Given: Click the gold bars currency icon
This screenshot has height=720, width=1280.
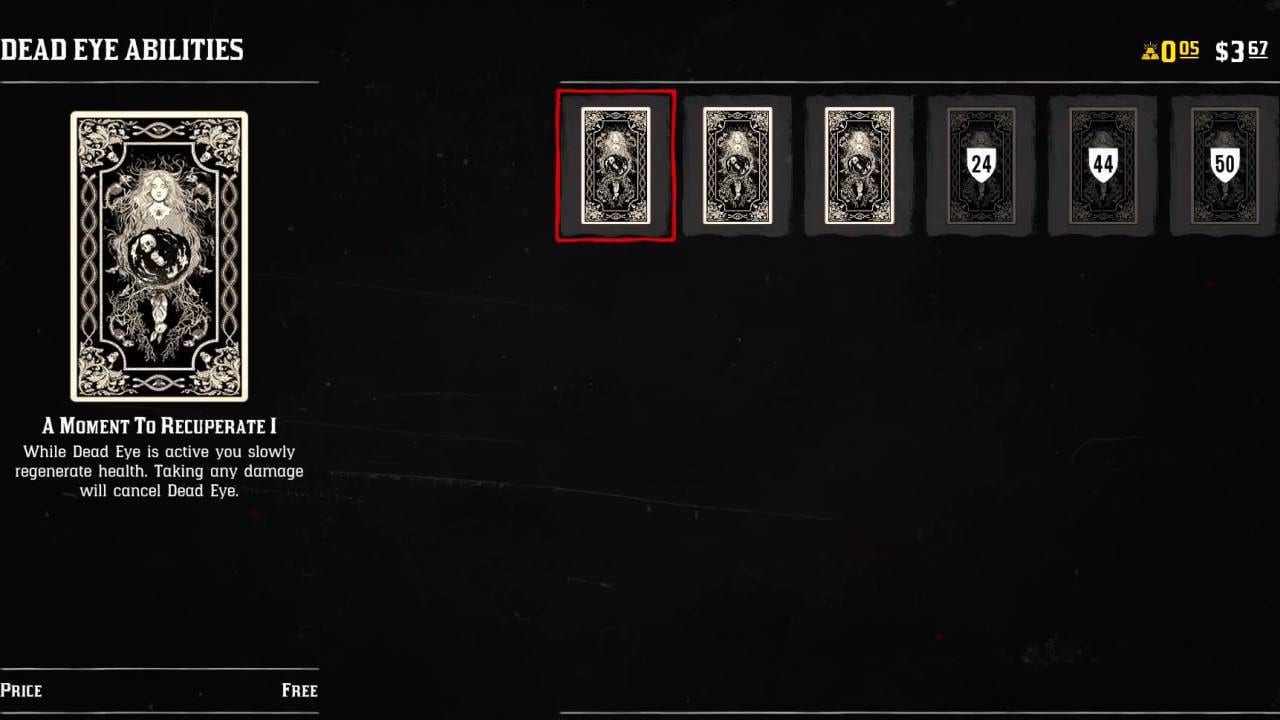Looking at the screenshot, I should [x=1150, y=51].
